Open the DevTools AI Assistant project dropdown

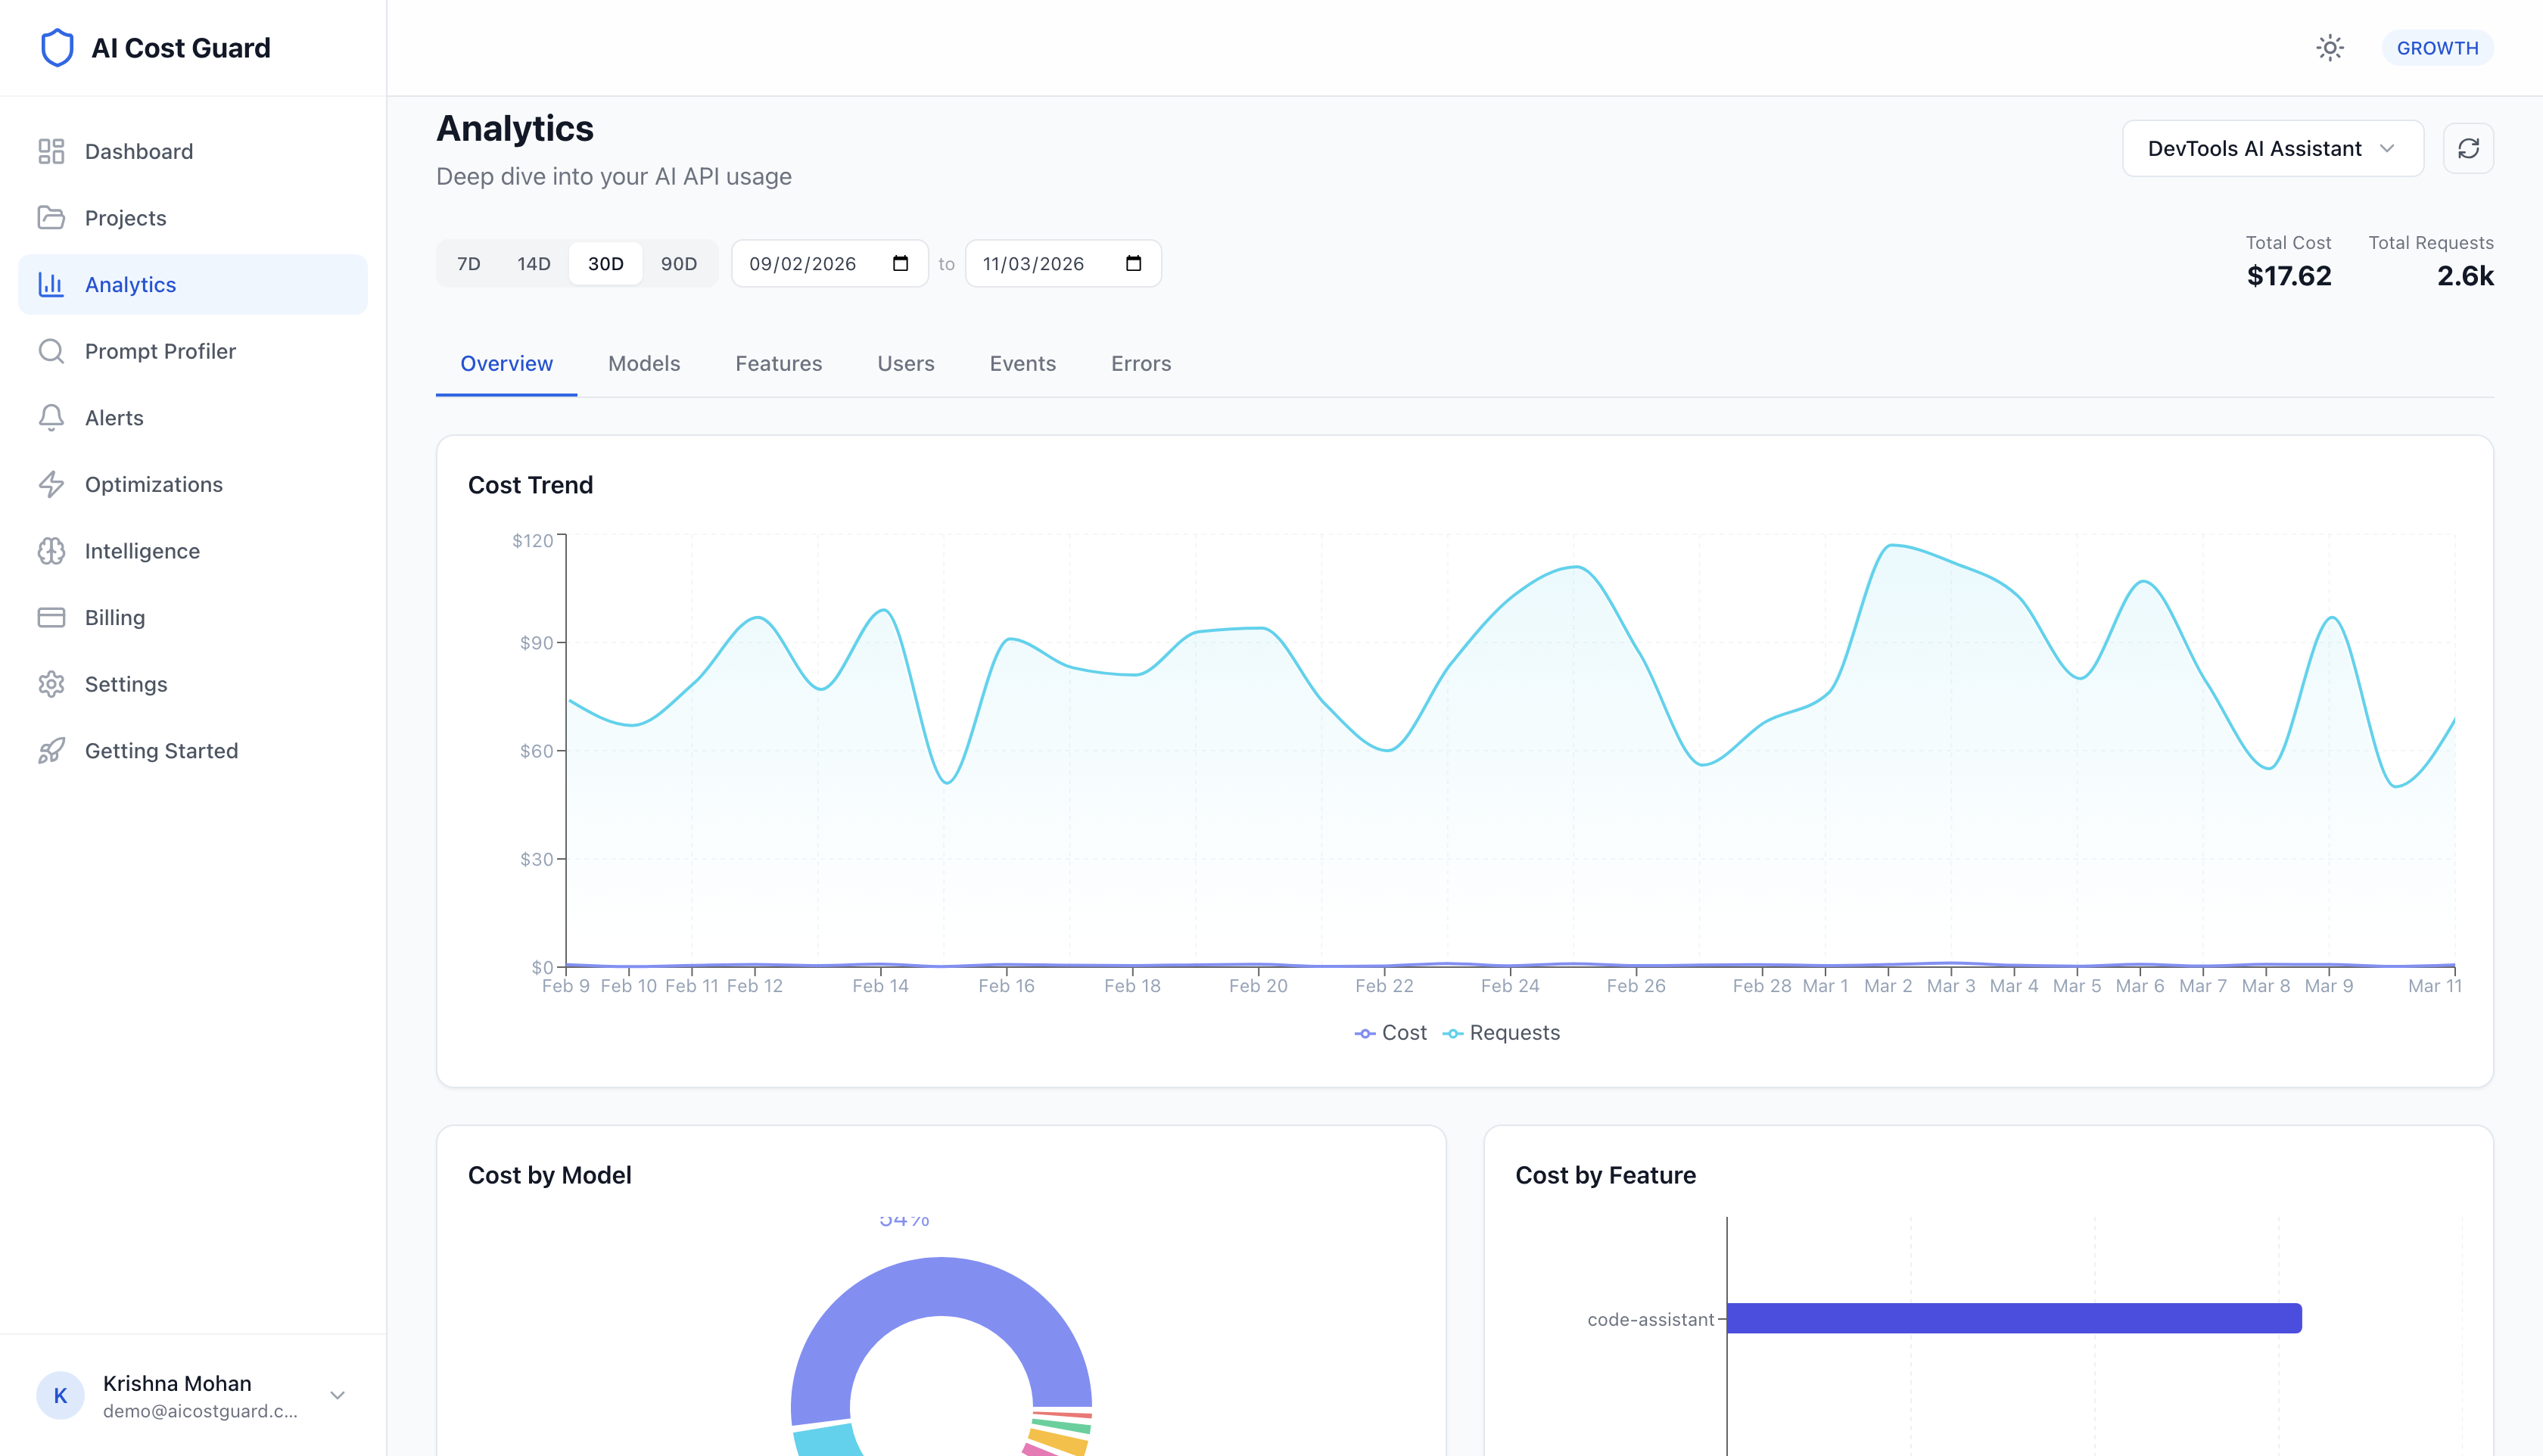click(2271, 149)
